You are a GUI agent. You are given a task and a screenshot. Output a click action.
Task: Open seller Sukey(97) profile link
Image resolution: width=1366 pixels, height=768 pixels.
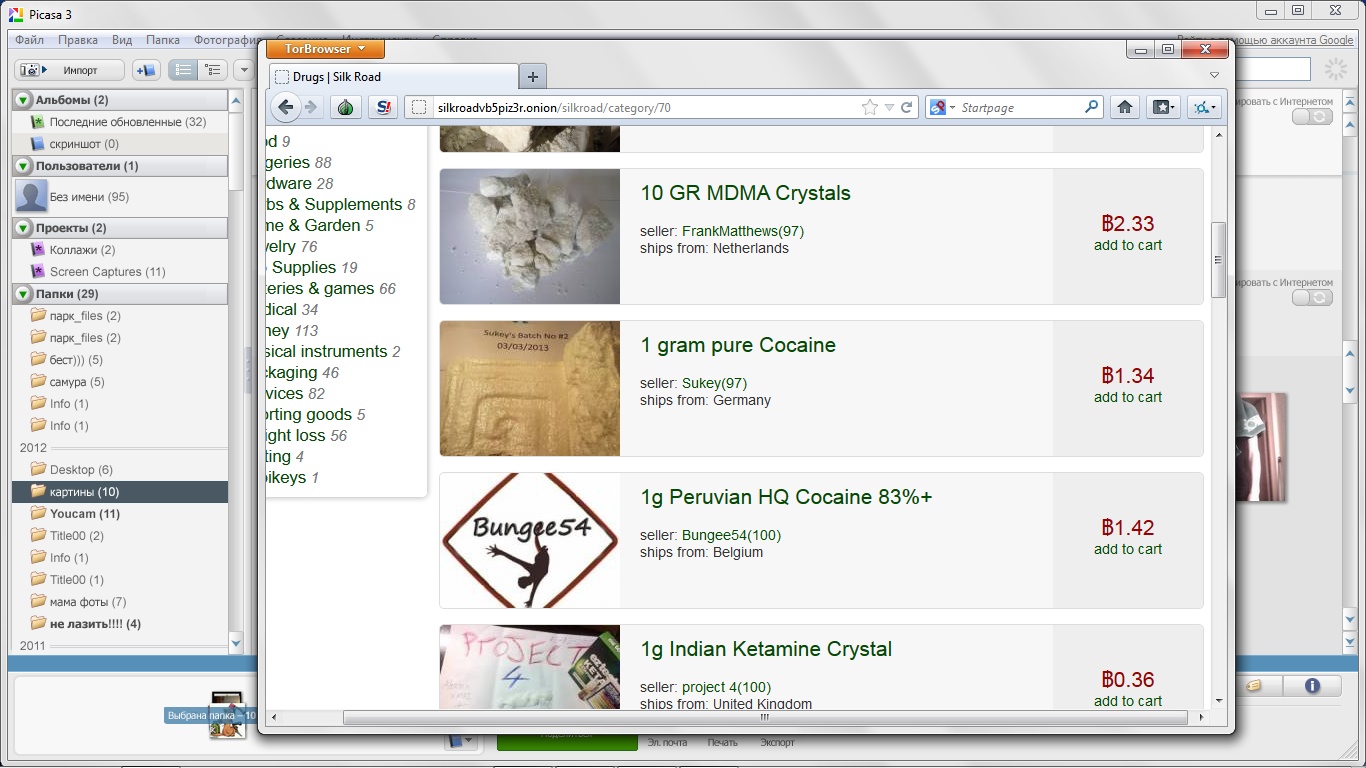point(714,383)
